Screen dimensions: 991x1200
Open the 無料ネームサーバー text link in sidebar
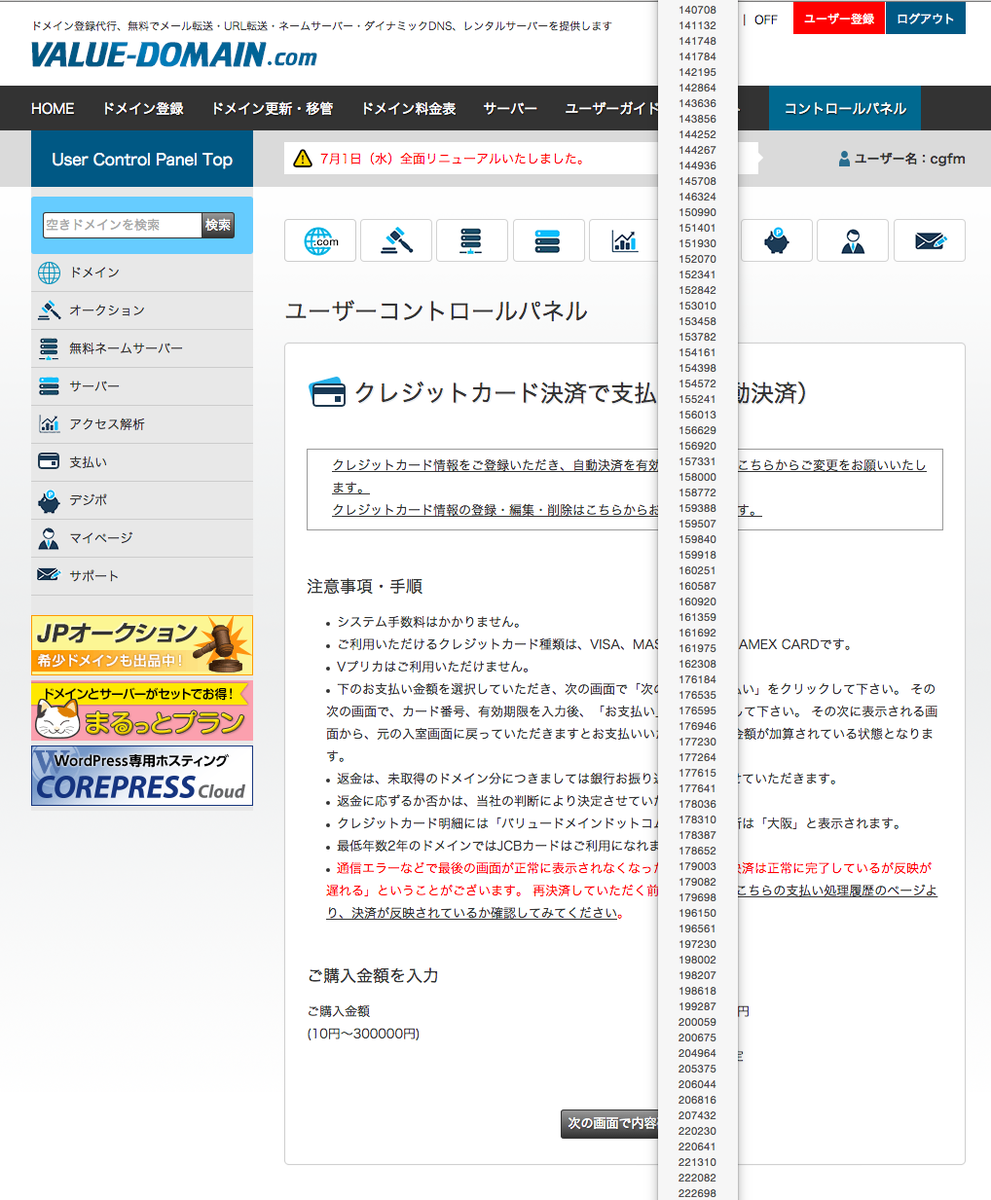126,348
